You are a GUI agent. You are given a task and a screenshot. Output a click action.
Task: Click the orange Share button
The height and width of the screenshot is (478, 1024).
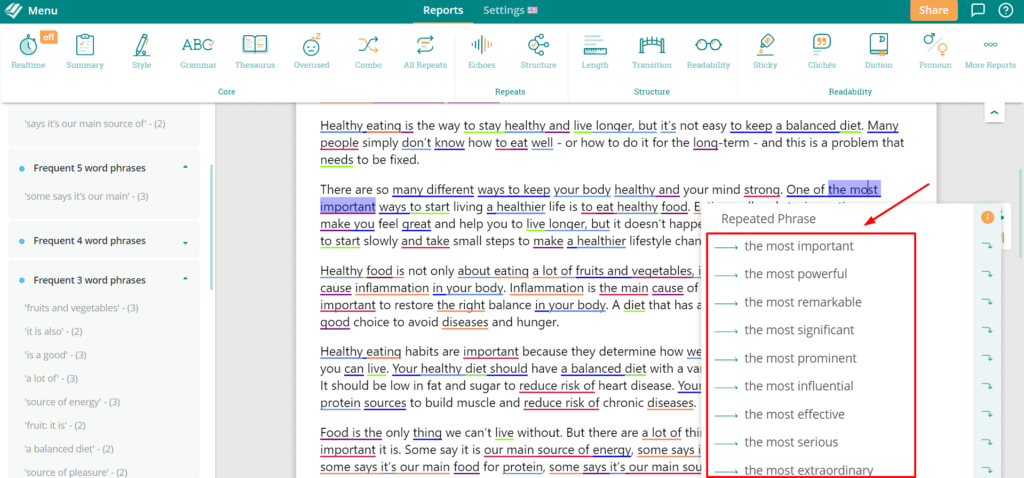(932, 11)
